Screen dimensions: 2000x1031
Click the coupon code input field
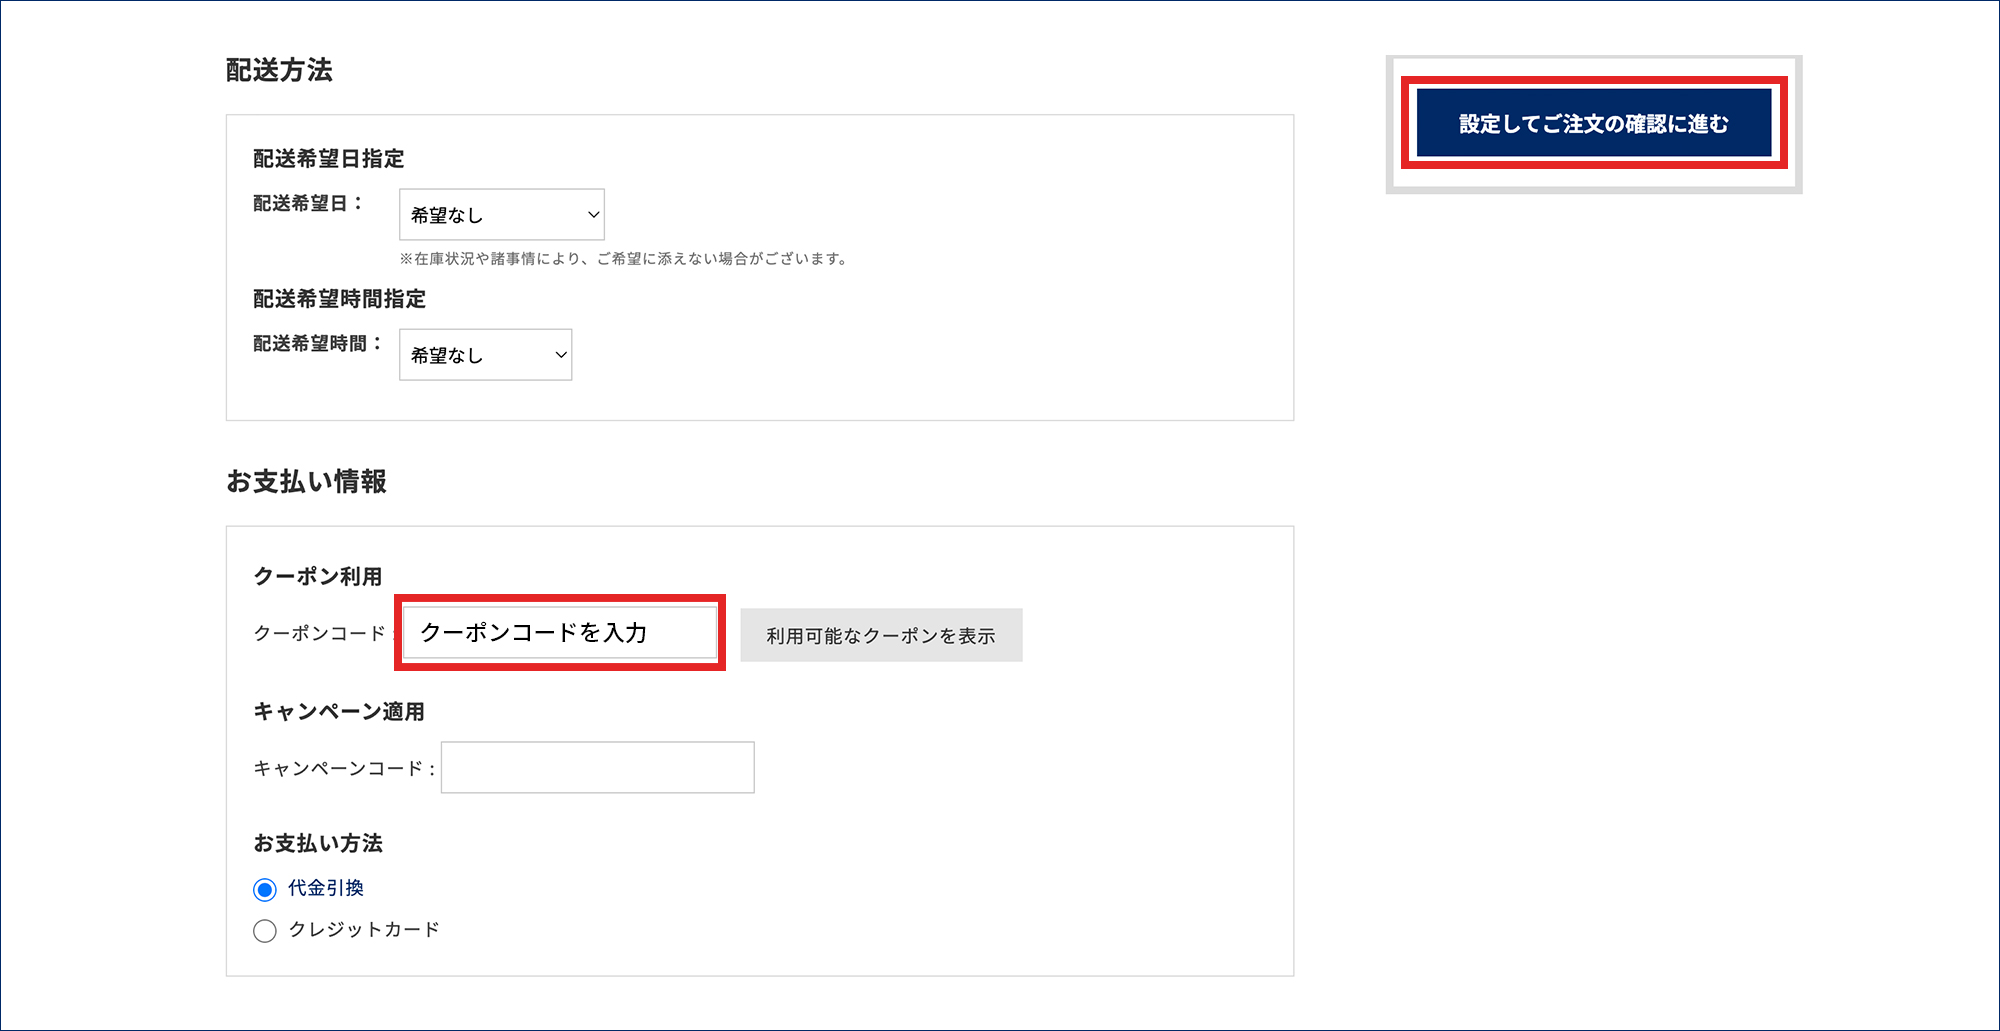[559, 632]
